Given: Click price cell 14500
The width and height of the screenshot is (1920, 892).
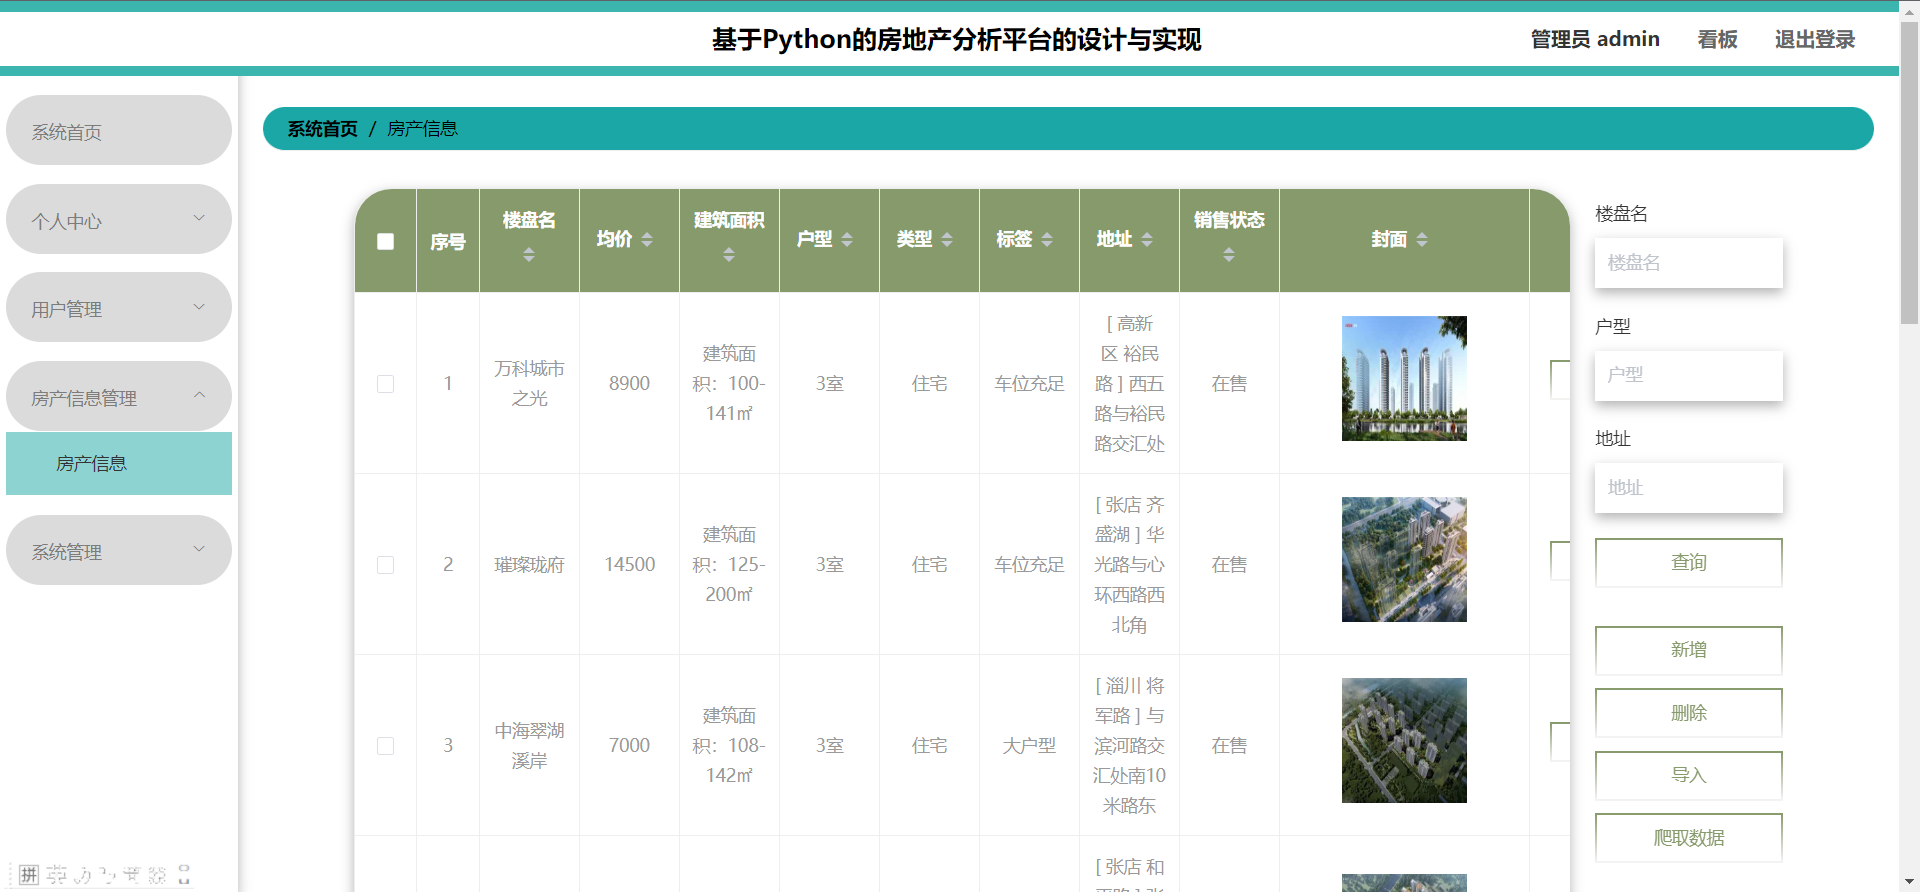Looking at the screenshot, I should (x=629, y=565).
